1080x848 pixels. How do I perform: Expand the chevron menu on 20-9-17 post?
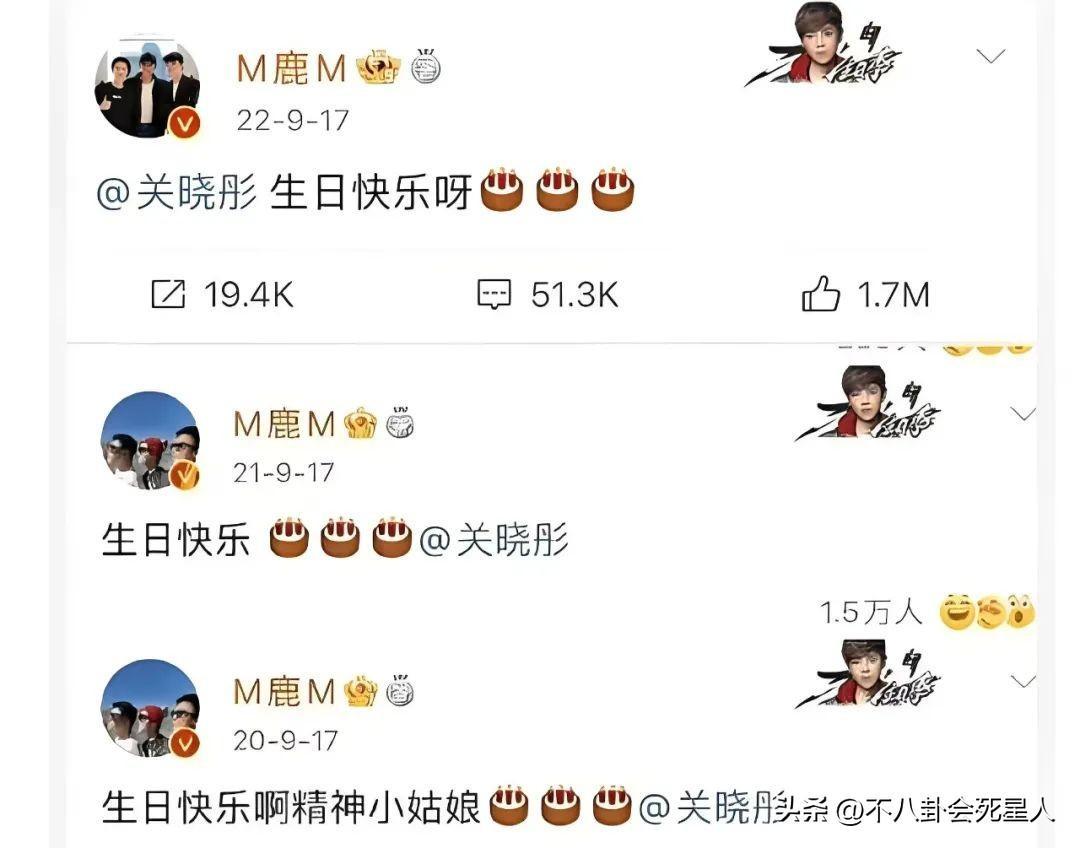(1023, 681)
